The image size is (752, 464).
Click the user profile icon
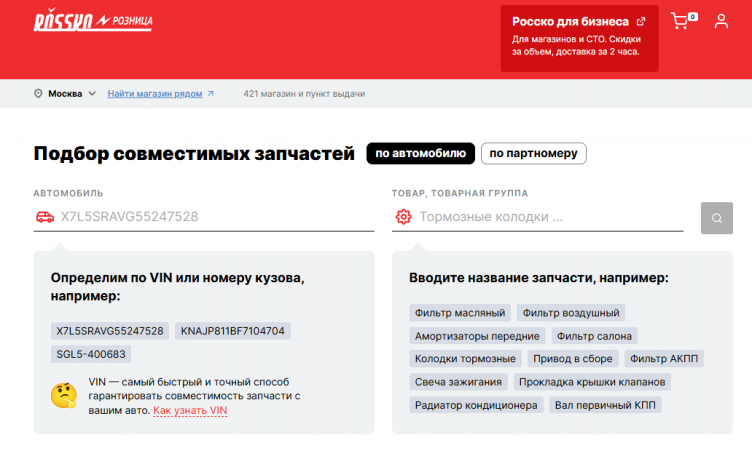pyautogui.click(x=721, y=21)
